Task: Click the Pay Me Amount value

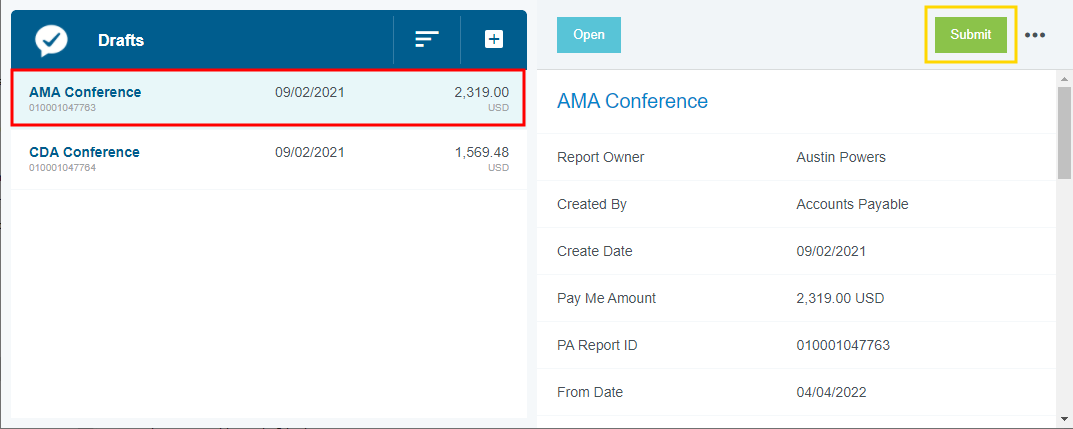Action: tap(840, 298)
